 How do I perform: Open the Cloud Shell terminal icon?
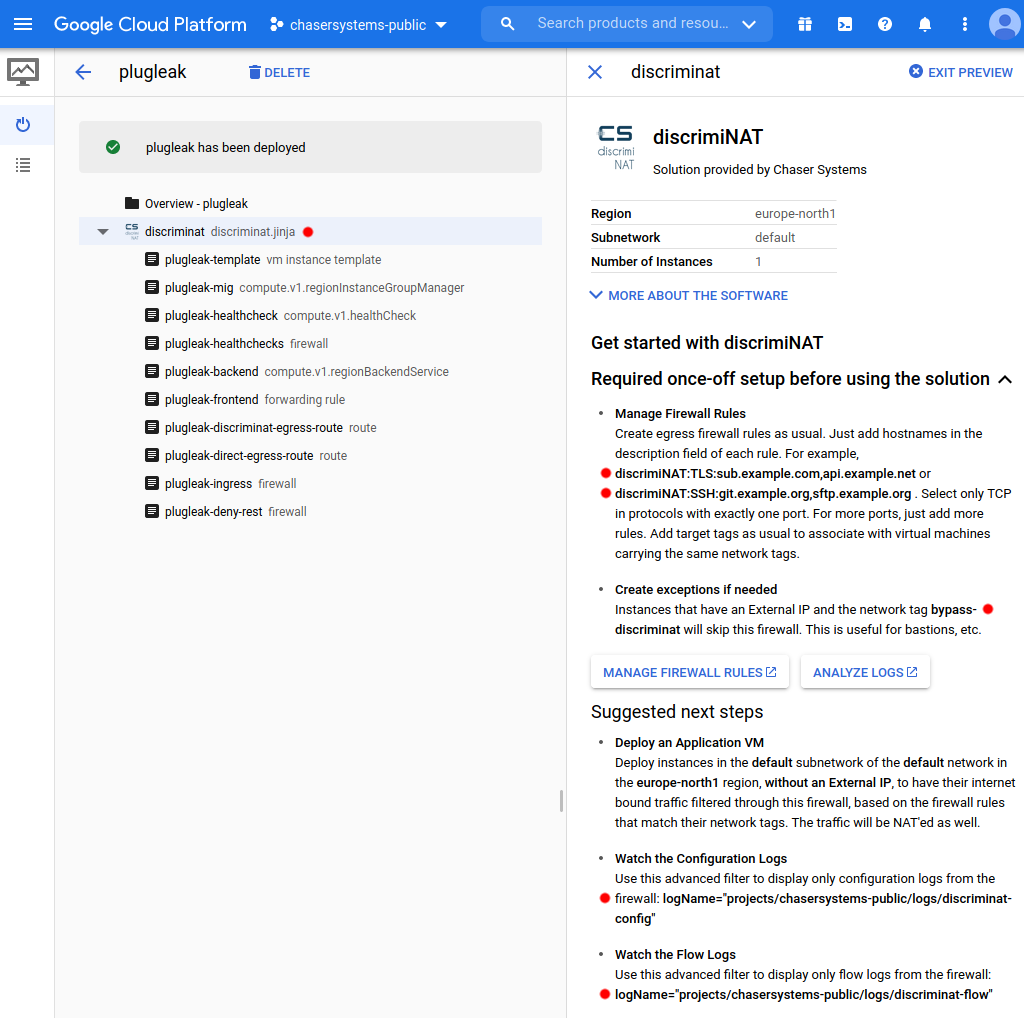pos(844,24)
